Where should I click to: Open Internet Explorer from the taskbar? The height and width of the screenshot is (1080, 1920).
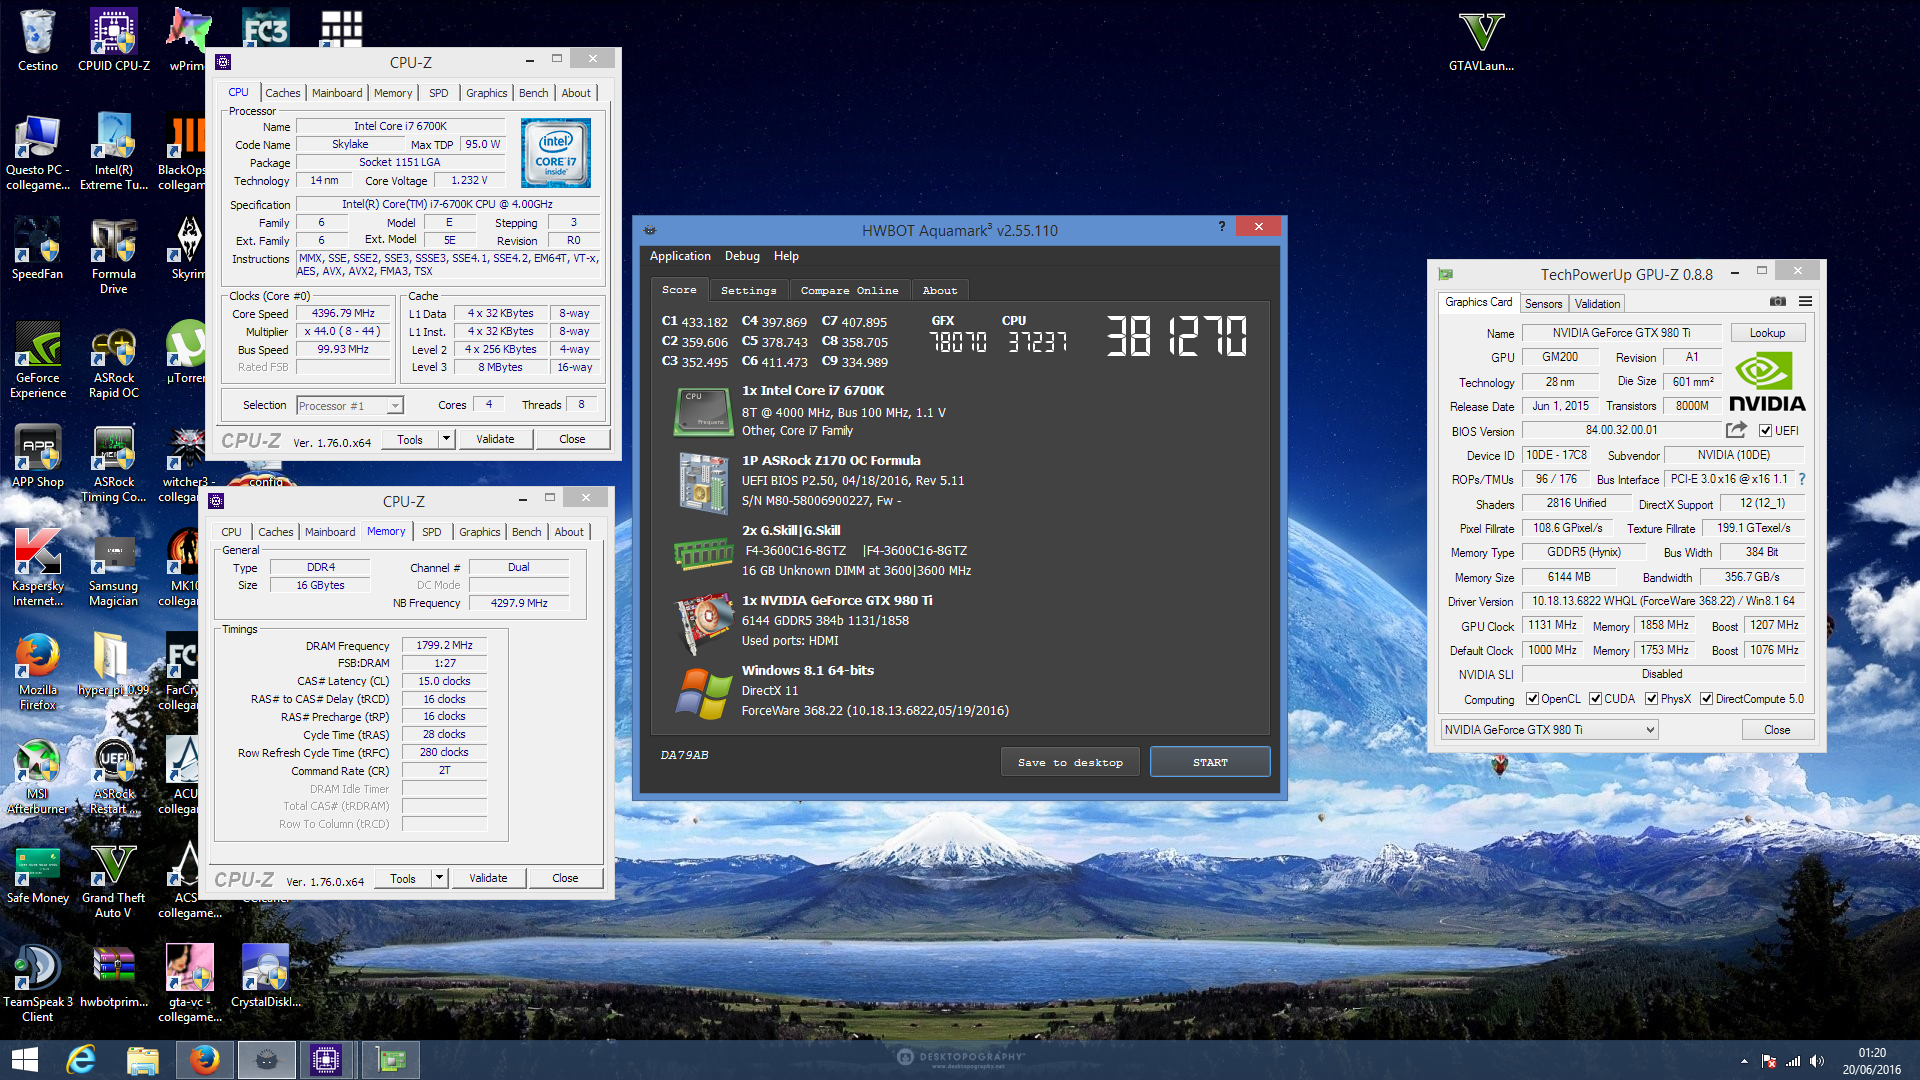click(81, 1060)
